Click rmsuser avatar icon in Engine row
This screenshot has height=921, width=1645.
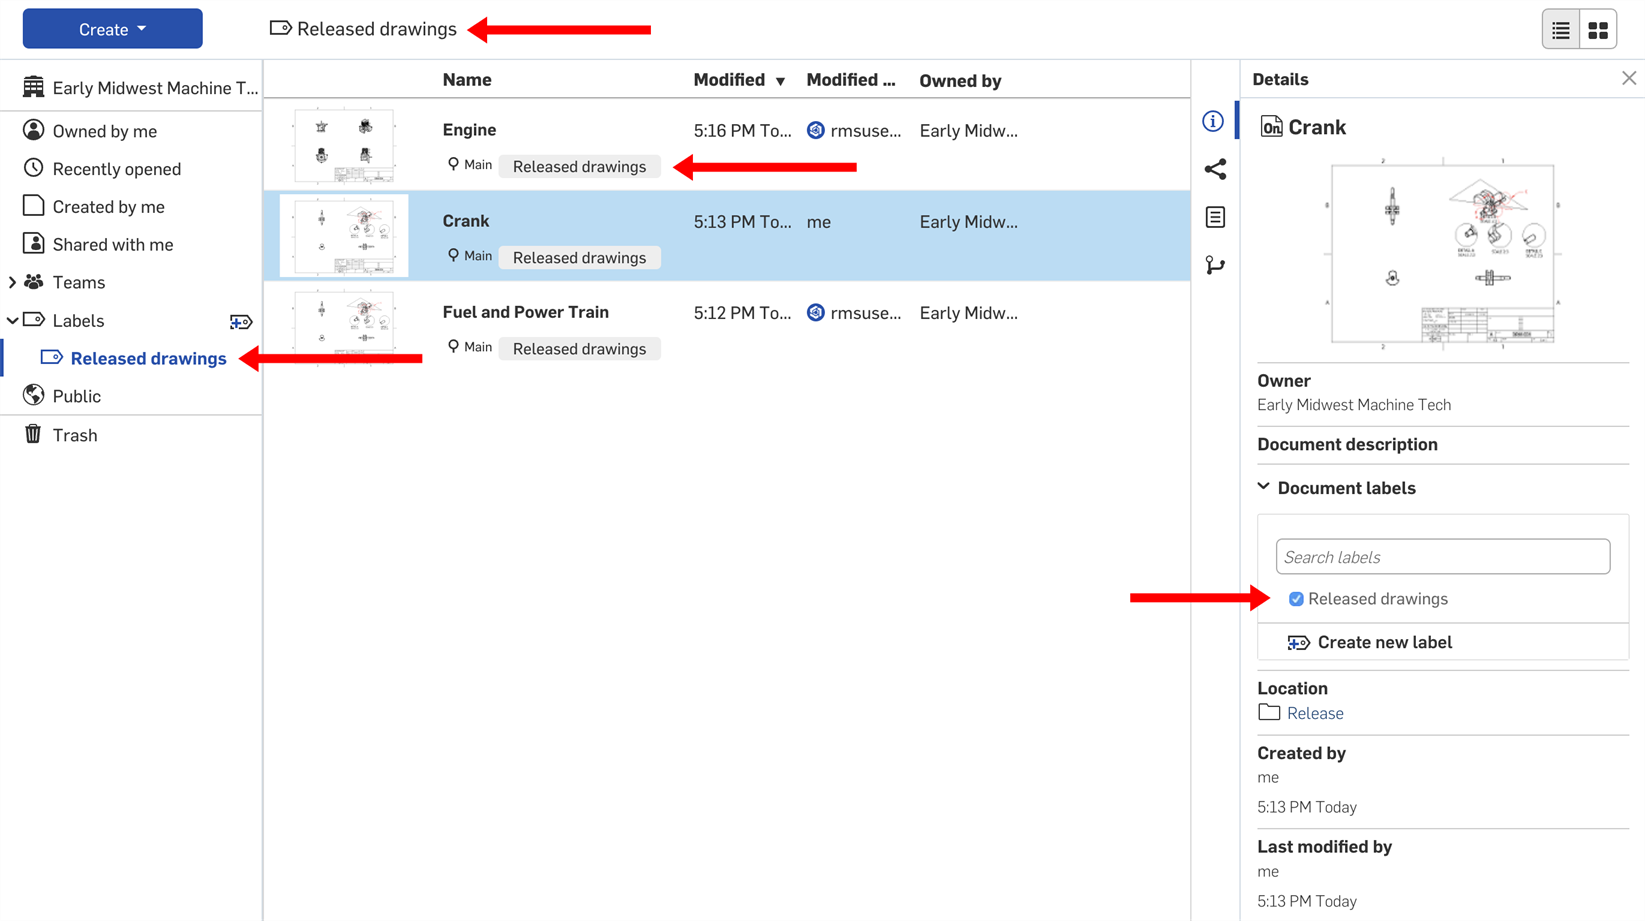pos(816,130)
